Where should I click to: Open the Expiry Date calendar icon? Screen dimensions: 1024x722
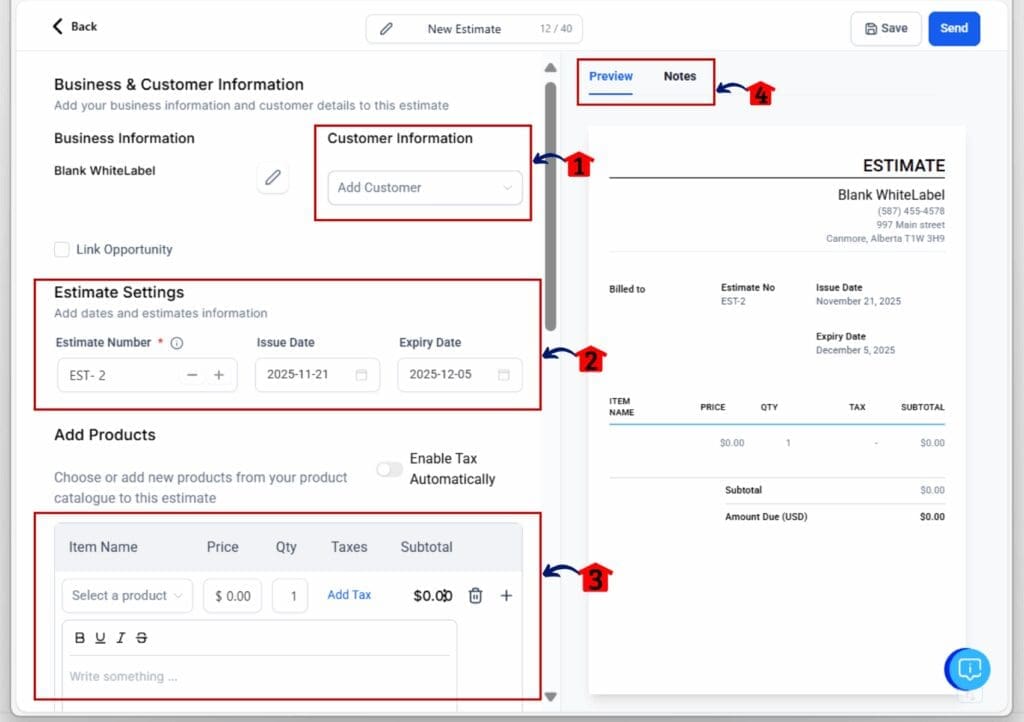click(503, 375)
